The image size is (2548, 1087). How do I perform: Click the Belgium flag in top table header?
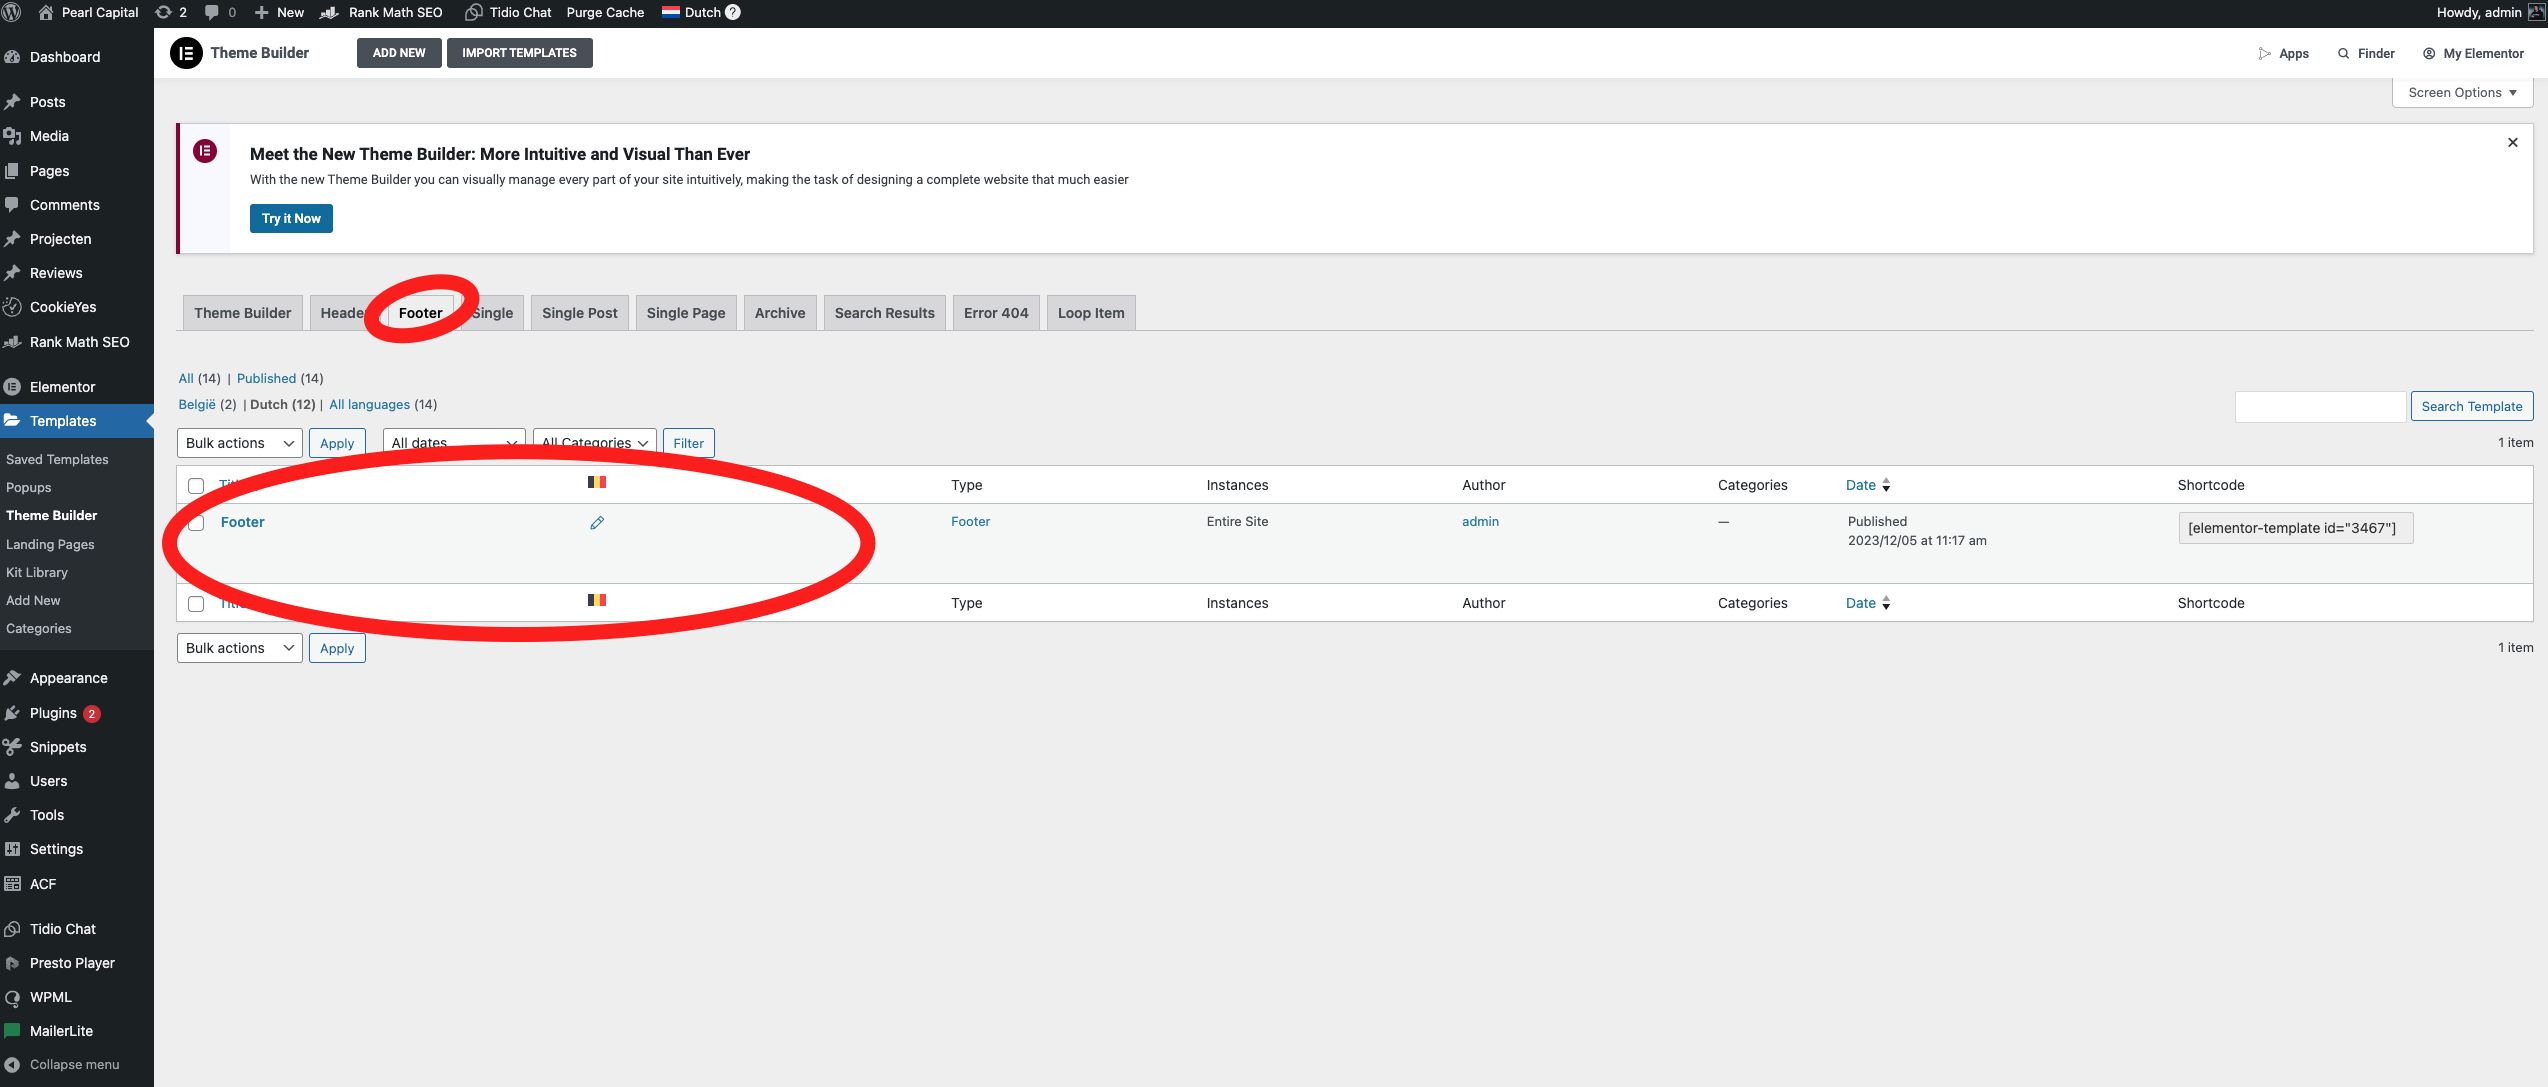(x=597, y=482)
